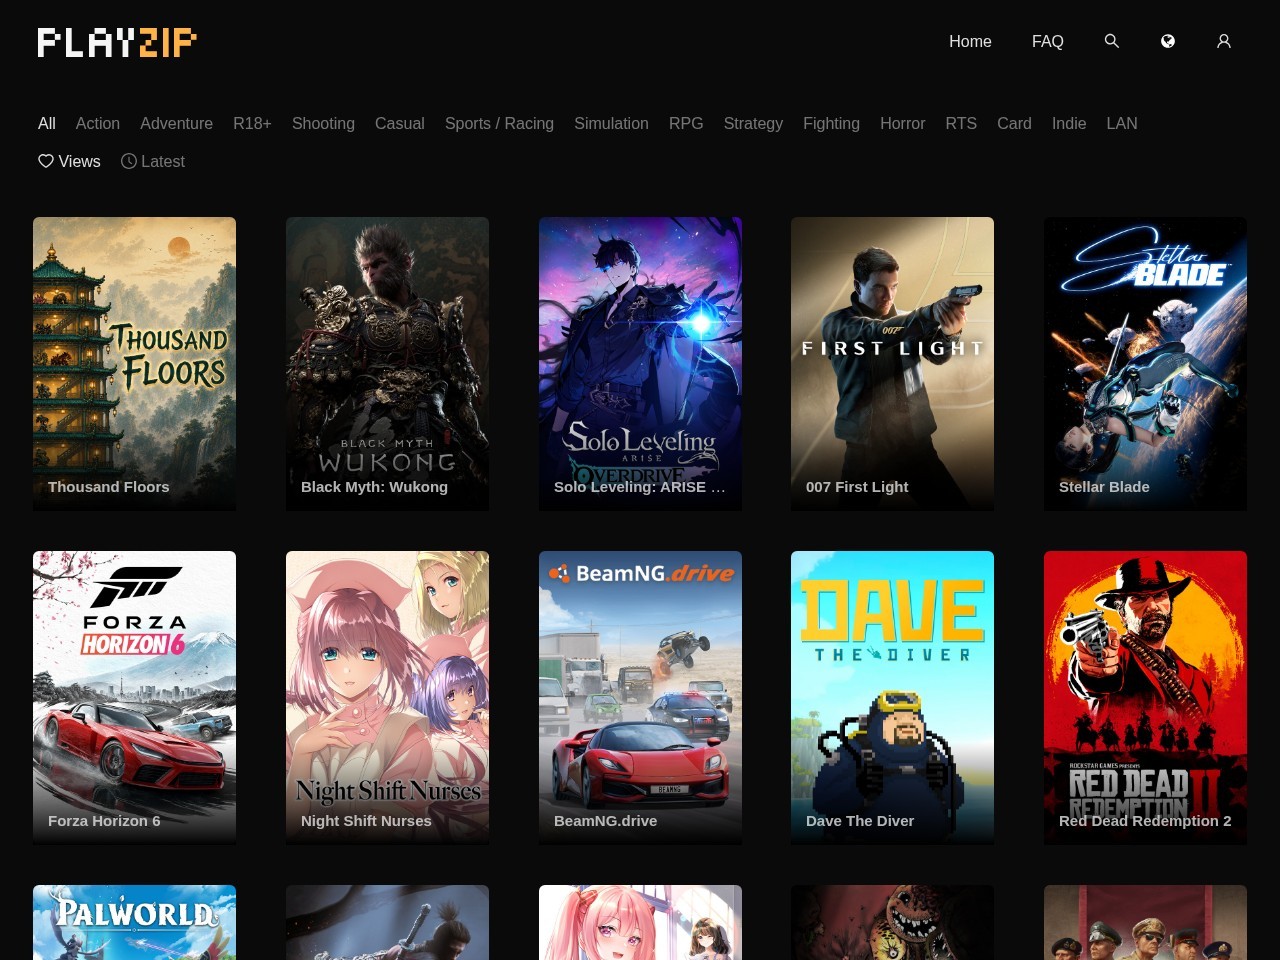The width and height of the screenshot is (1280, 960).
Task: Open the Solo Leveling: ARISE game card
Action: [640, 364]
